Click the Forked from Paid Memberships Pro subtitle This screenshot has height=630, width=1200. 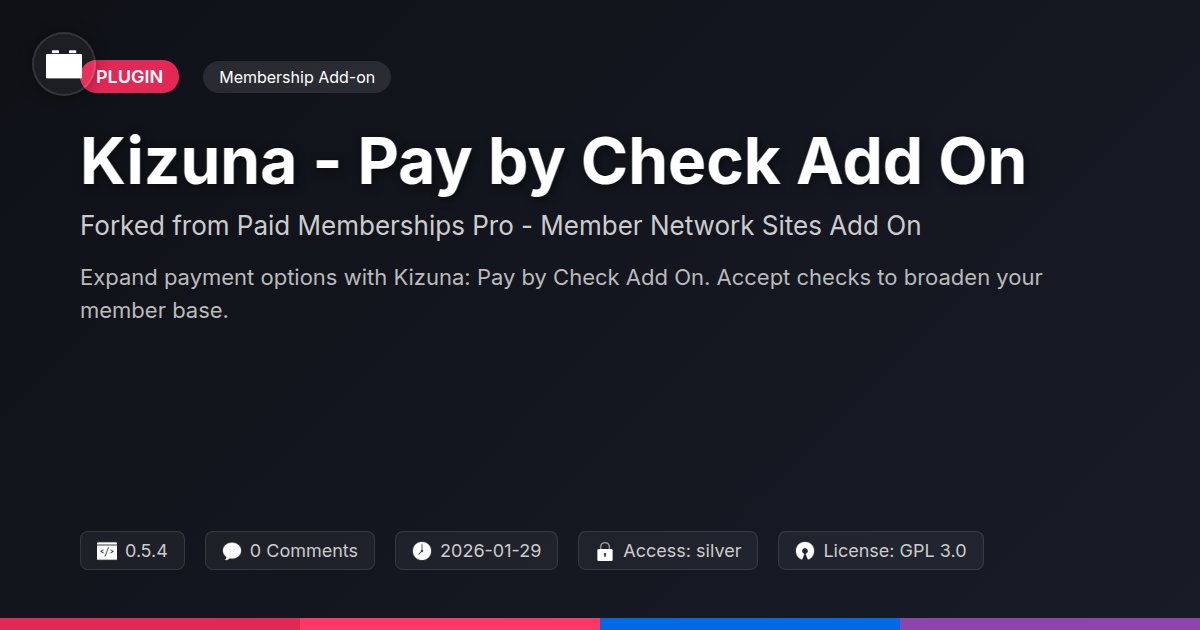(500, 226)
